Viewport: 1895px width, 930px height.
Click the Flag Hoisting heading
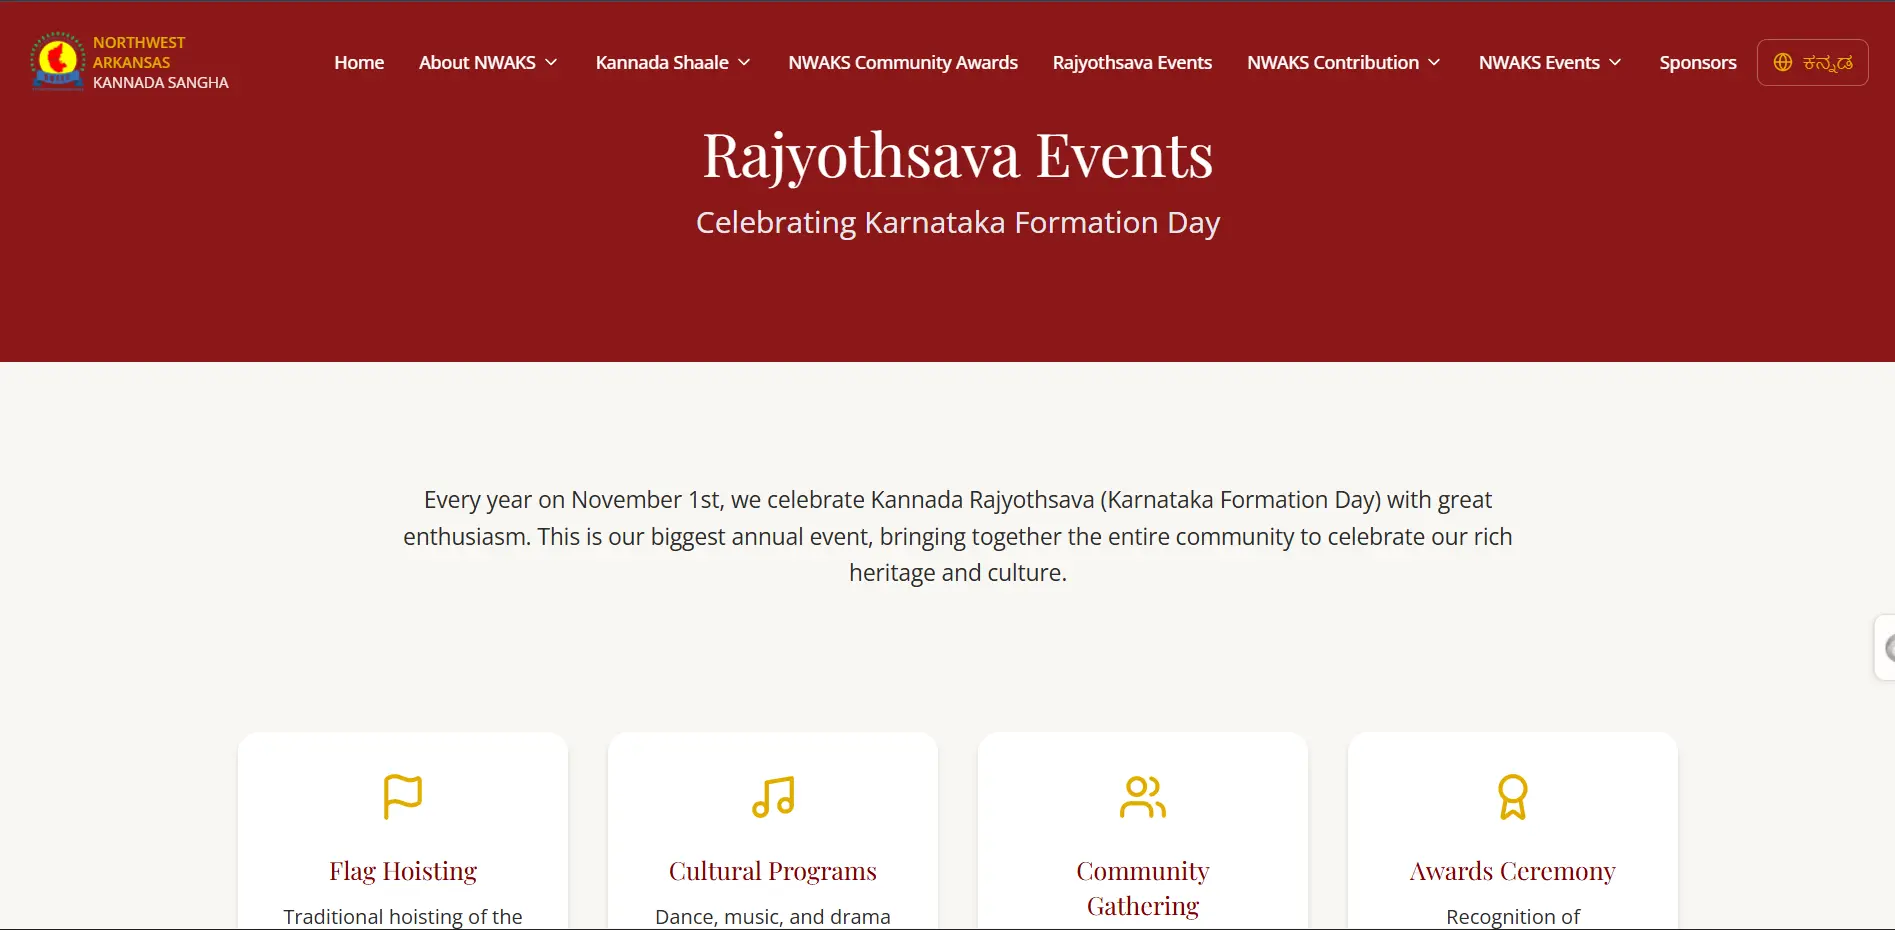click(402, 870)
